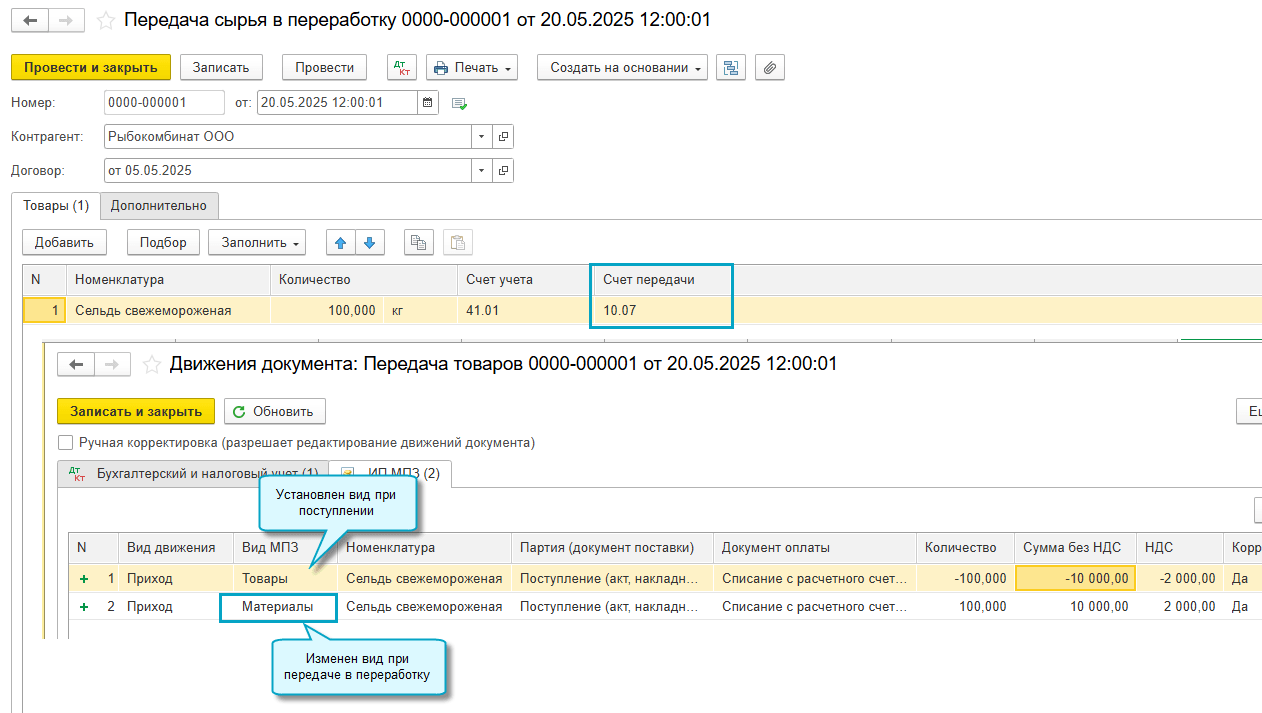Select Счет учета cell 41.01
Image resolution: width=1262 pixels, height=713 pixels.
[x=524, y=310]
